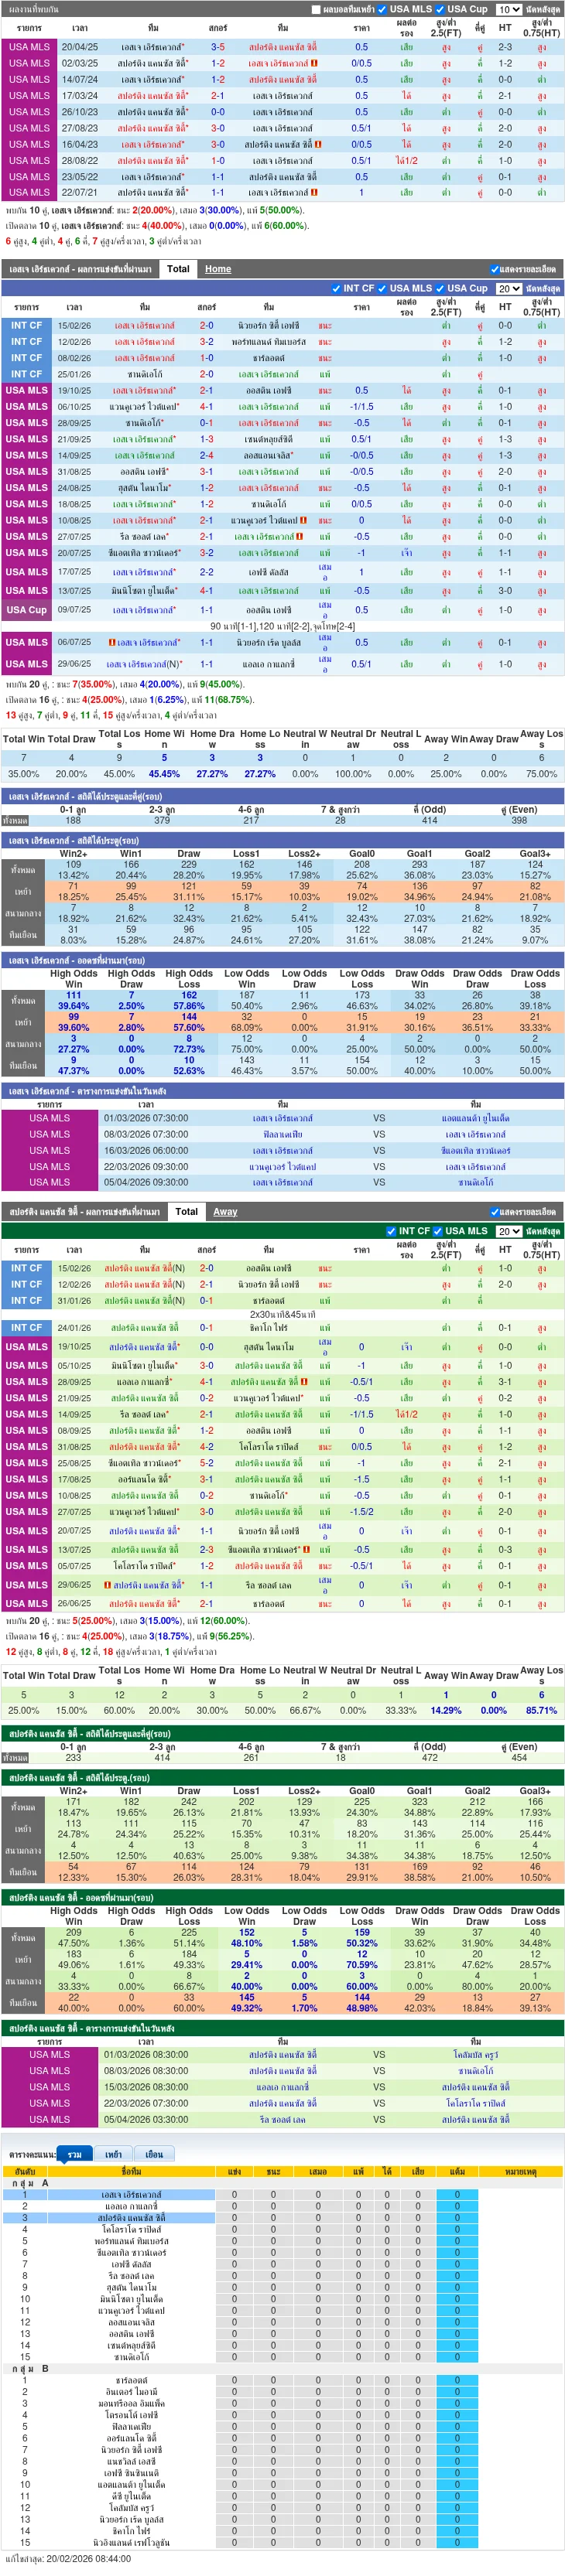
Task: Click red card icon in 22/07/21 head-to-head row
Action: tap(315, 192)
